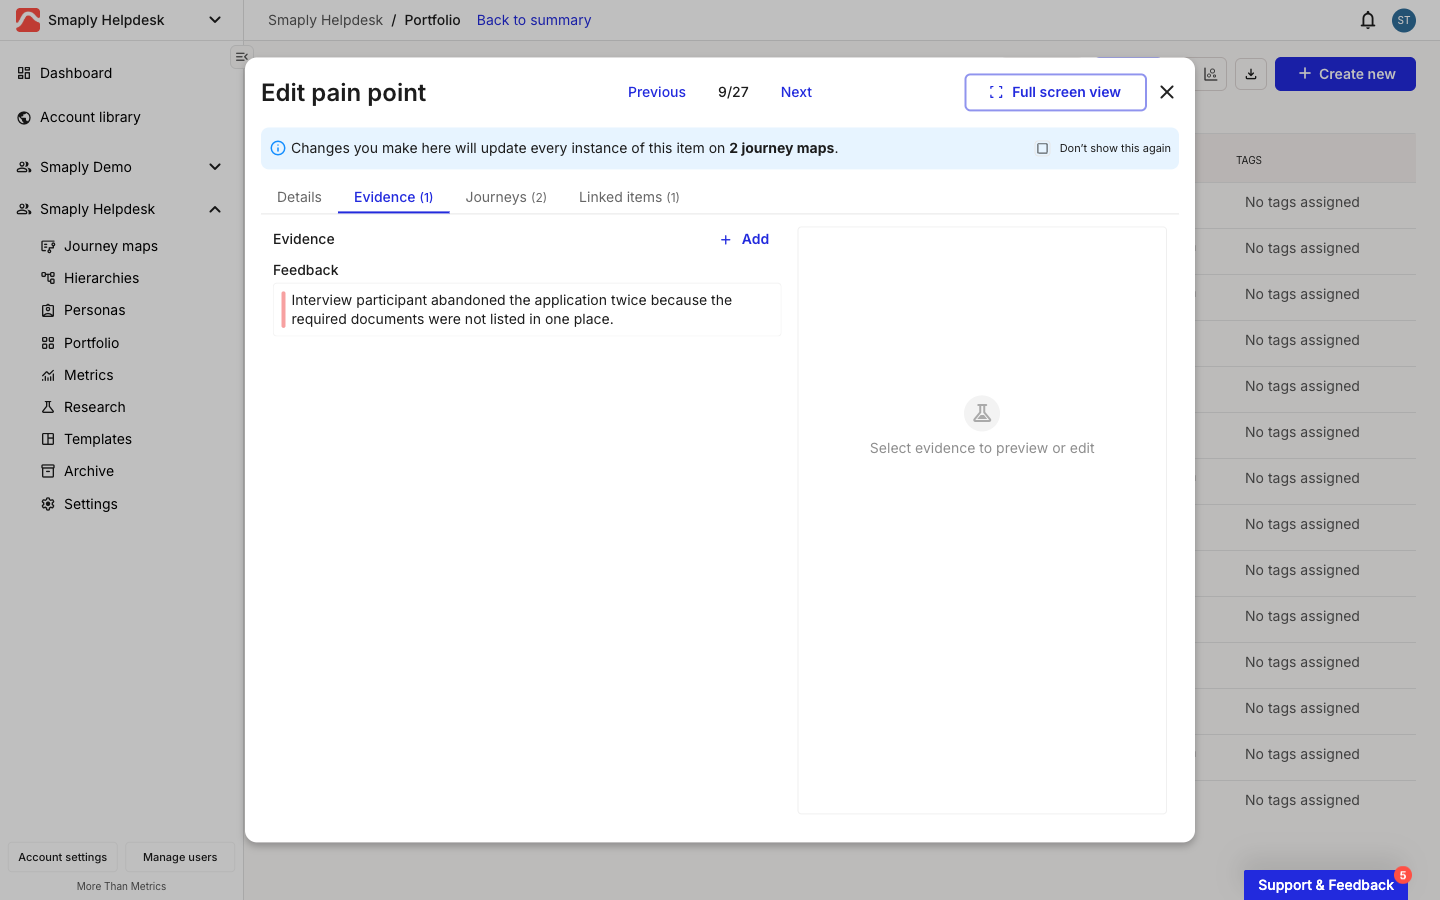Select the interview participant feedback evidence
1440x900 pixels.
[x=527, y=310]
